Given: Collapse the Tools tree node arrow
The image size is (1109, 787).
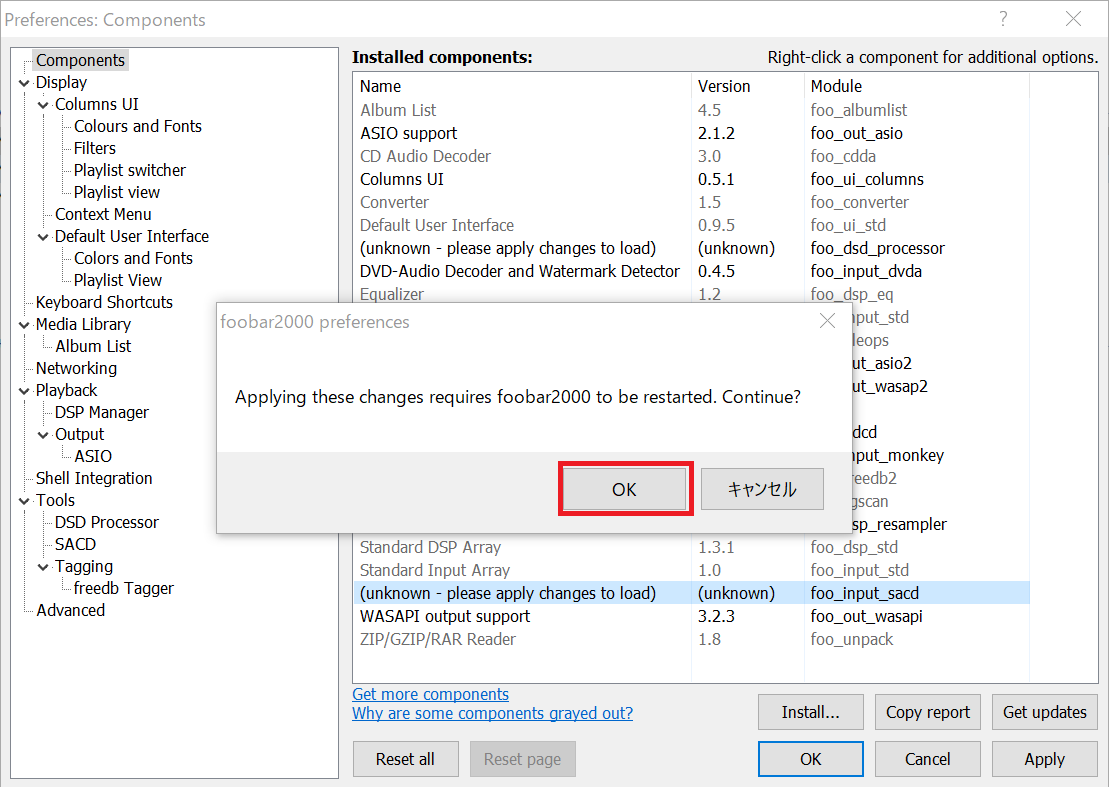Looking at the screenshot, I should [24, 501].
